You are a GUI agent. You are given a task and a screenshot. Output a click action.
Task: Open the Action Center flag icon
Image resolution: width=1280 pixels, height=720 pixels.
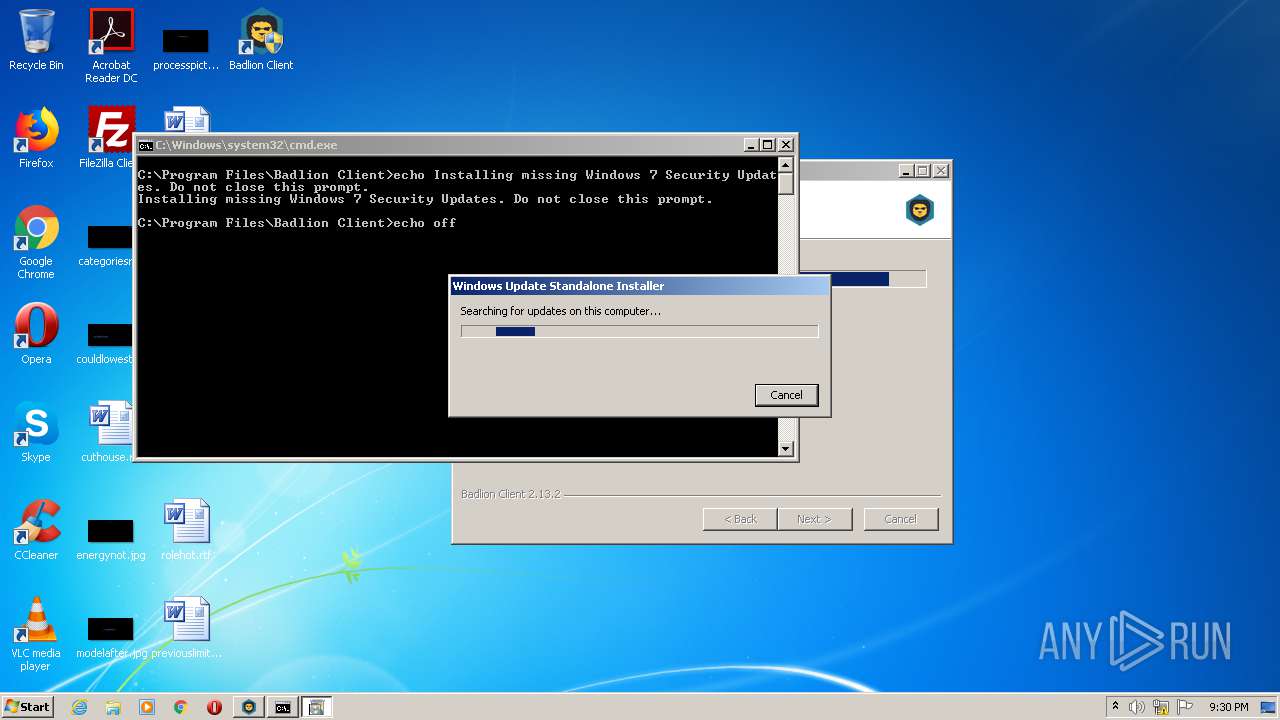click(1184, 707)
